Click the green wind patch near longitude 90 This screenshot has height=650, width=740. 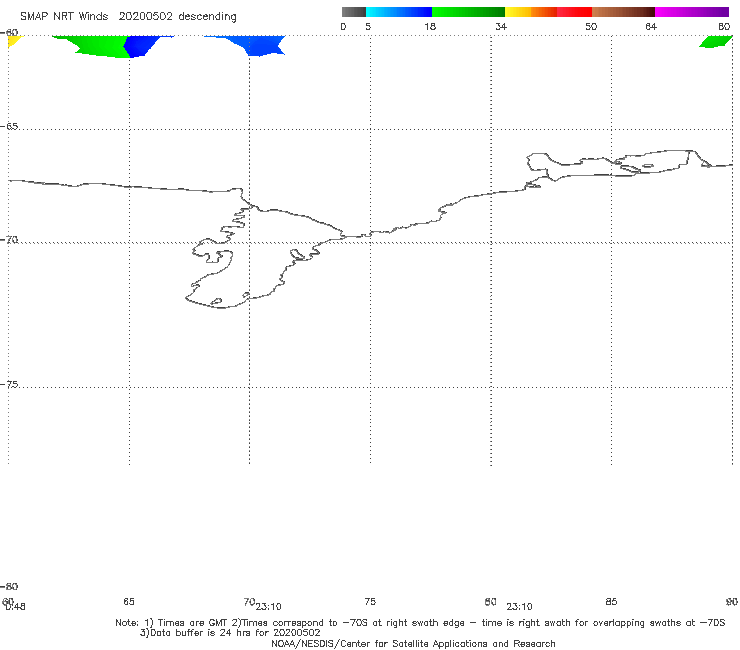click(716, 42)
